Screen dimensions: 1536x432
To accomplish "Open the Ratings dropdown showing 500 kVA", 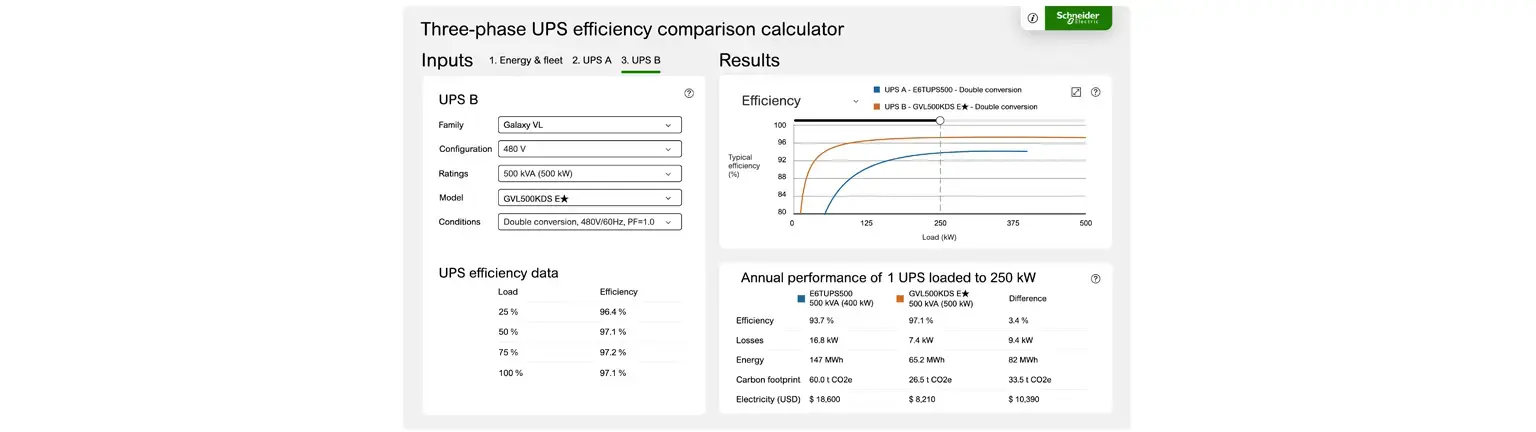I will pos(590,174).
